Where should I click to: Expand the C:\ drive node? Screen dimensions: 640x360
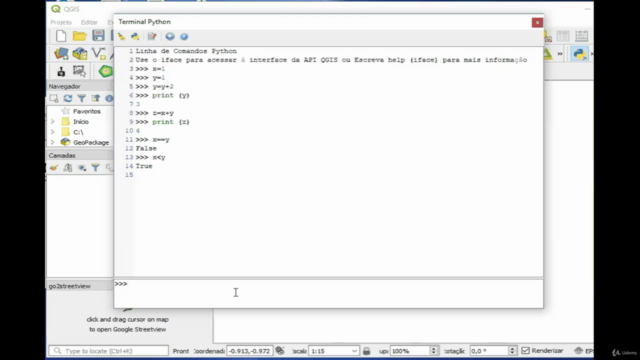pyautogui.click(x=53, y=132)
